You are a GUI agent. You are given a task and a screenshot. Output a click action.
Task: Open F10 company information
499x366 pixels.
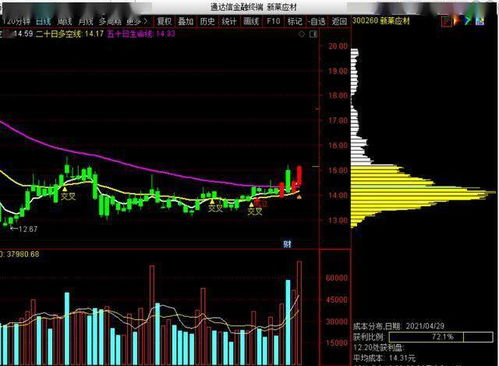coord(273,21)
